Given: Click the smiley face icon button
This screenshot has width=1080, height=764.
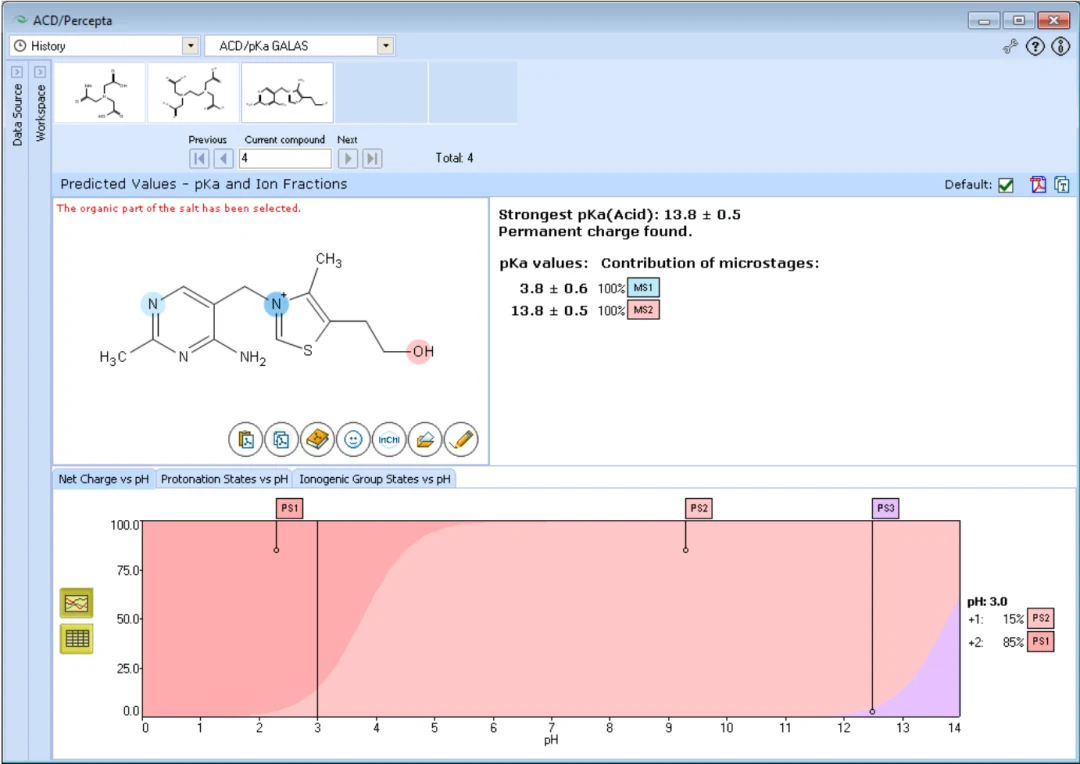Looking at the screenshot, I should pyautogui.click(x=353, y=440).
